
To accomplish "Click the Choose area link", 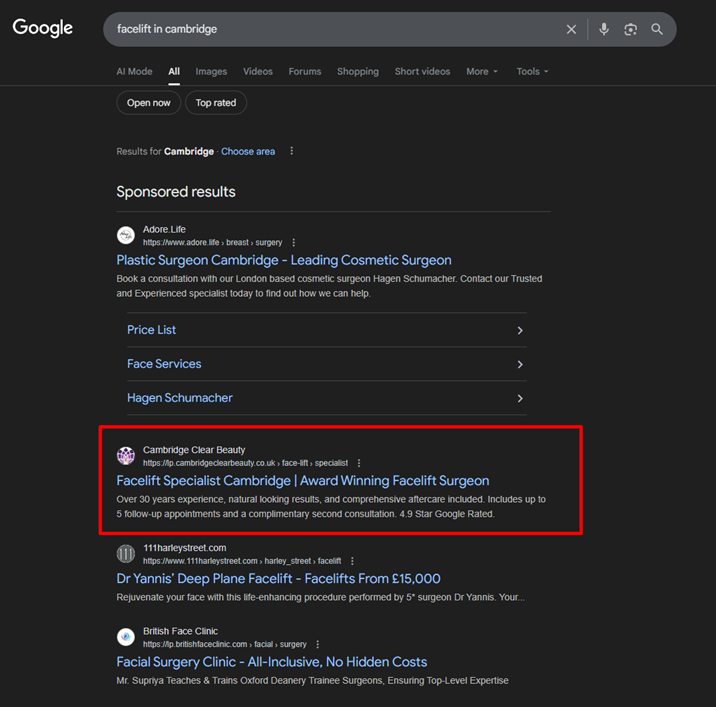I will 248,151.
